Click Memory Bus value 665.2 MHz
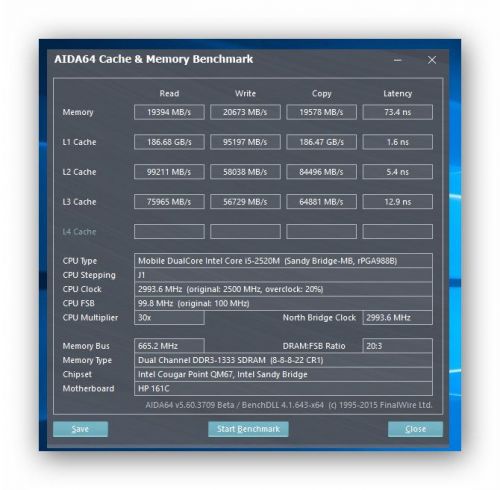The height and width of the screenshot is (490, 500). 169,346
